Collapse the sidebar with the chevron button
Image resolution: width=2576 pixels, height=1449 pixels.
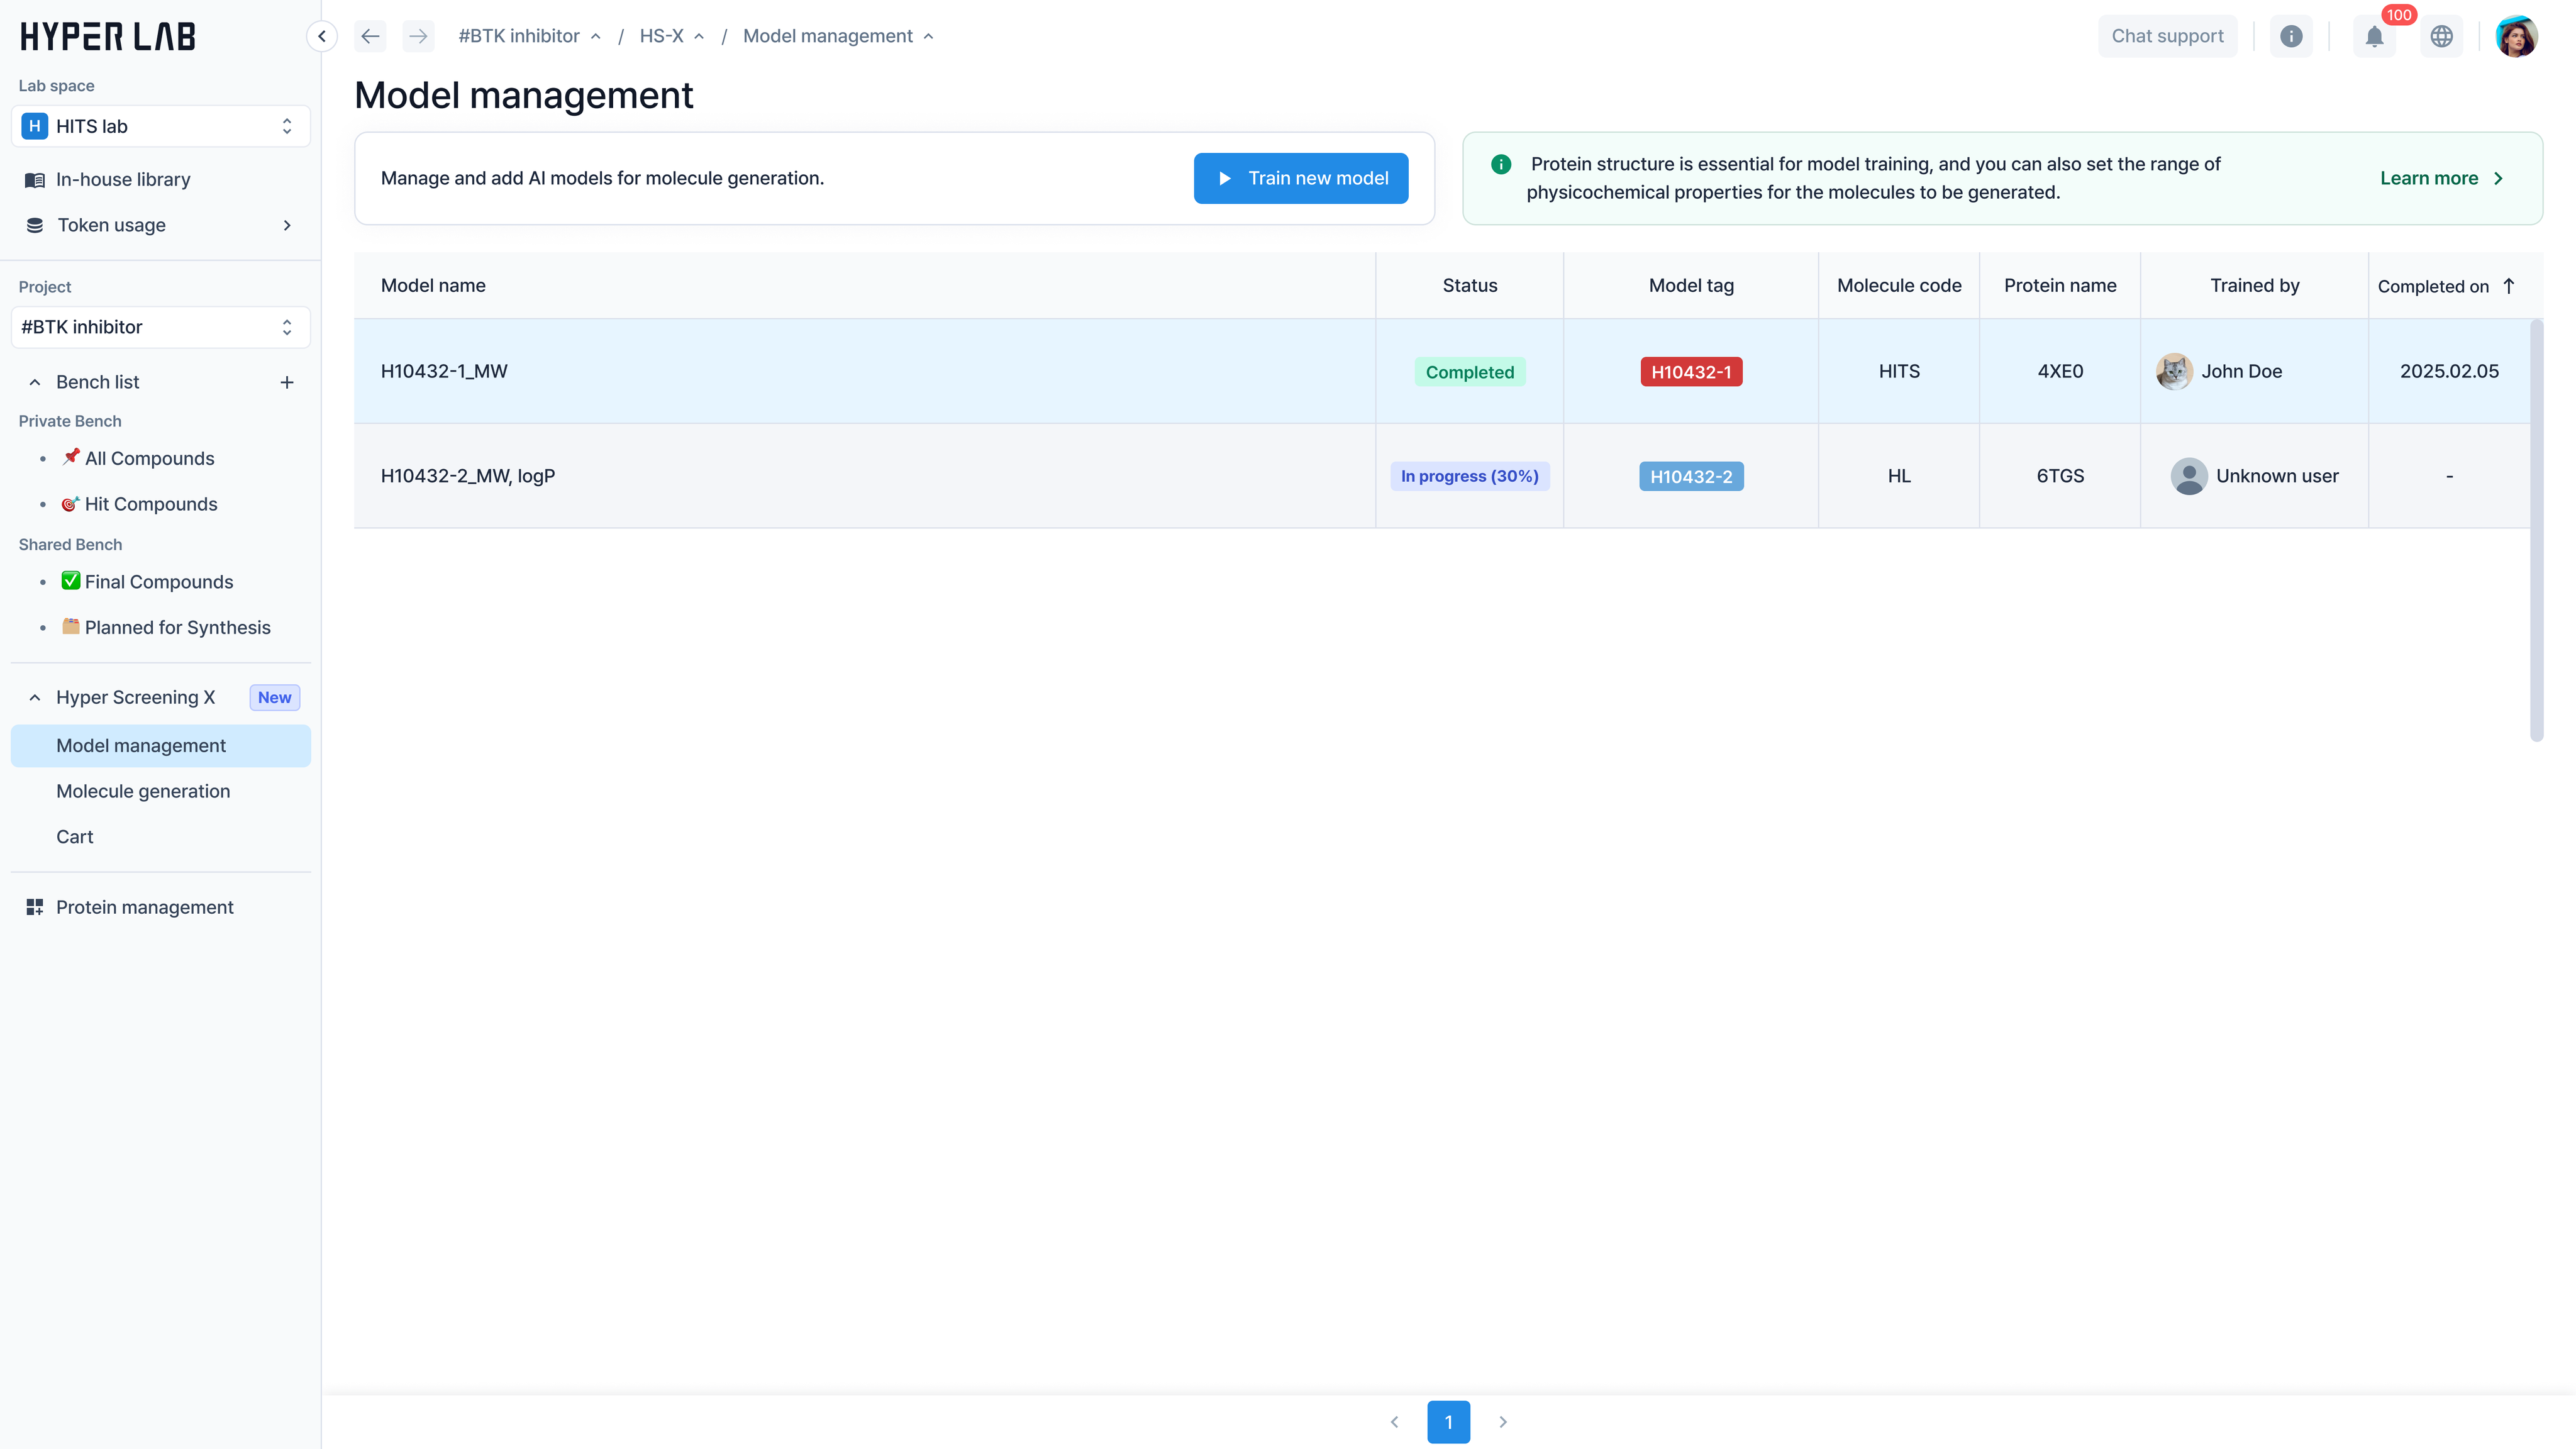tap(321, 36)
